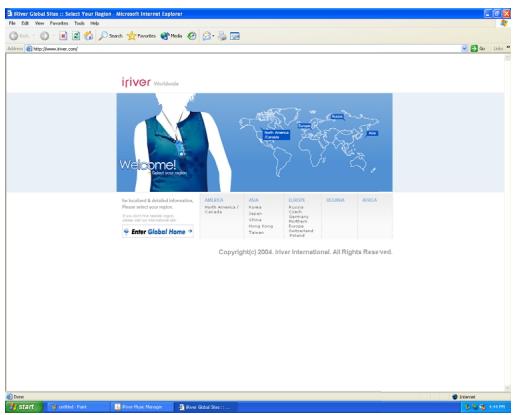
Task: Open the Mail button dropdown arrow
Action: click(213, 36)
